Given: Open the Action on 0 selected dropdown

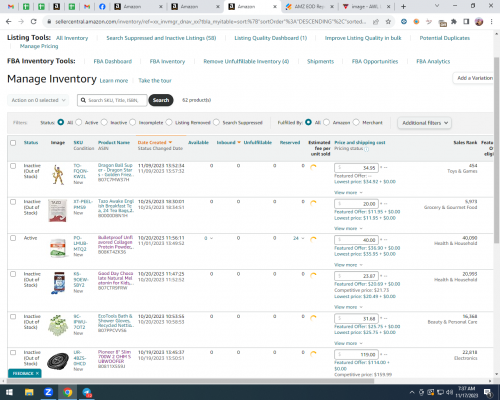Looking at the screenshot, I should pyautogui.click(x=38, y=100).
